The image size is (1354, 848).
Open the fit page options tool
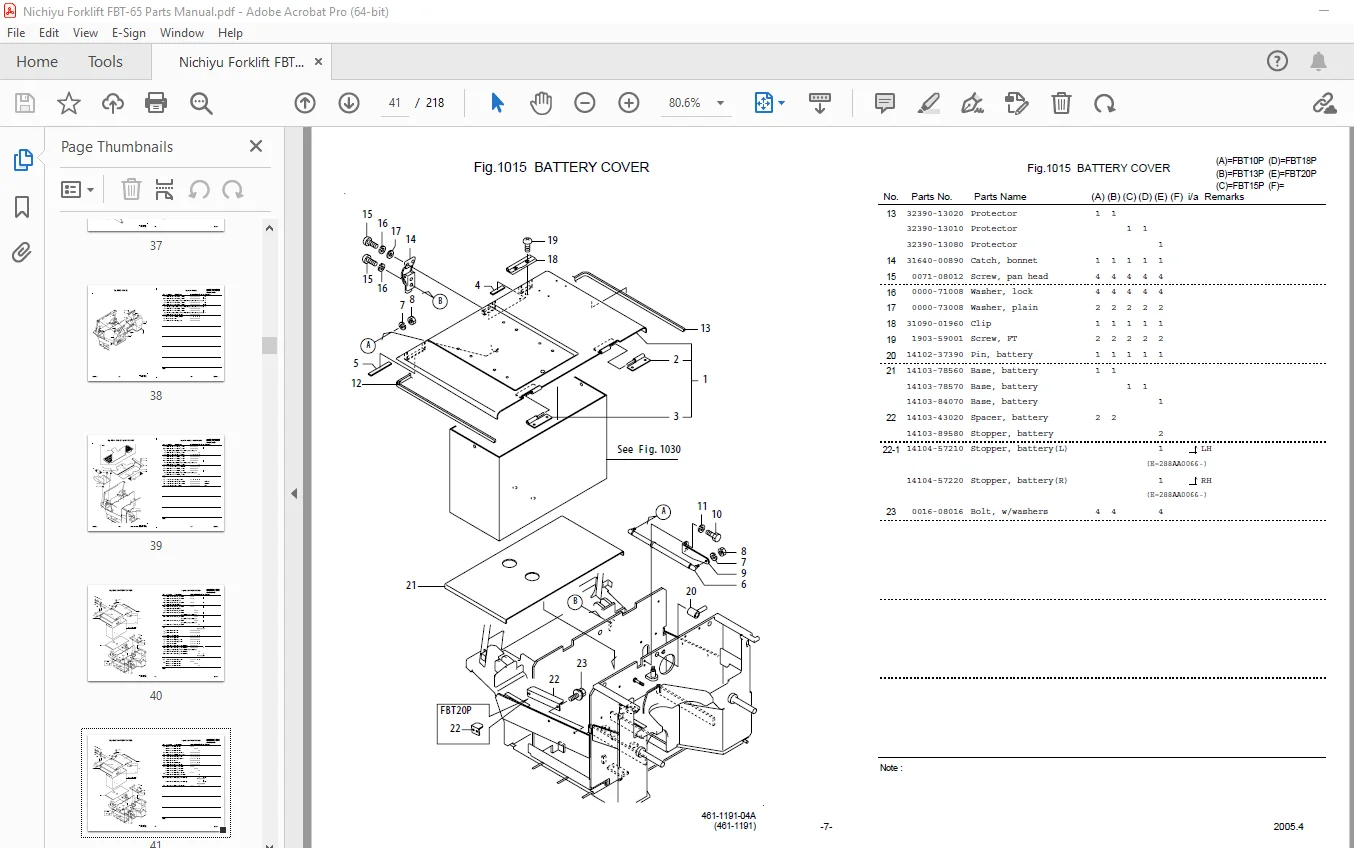click(x=769, y=103)
